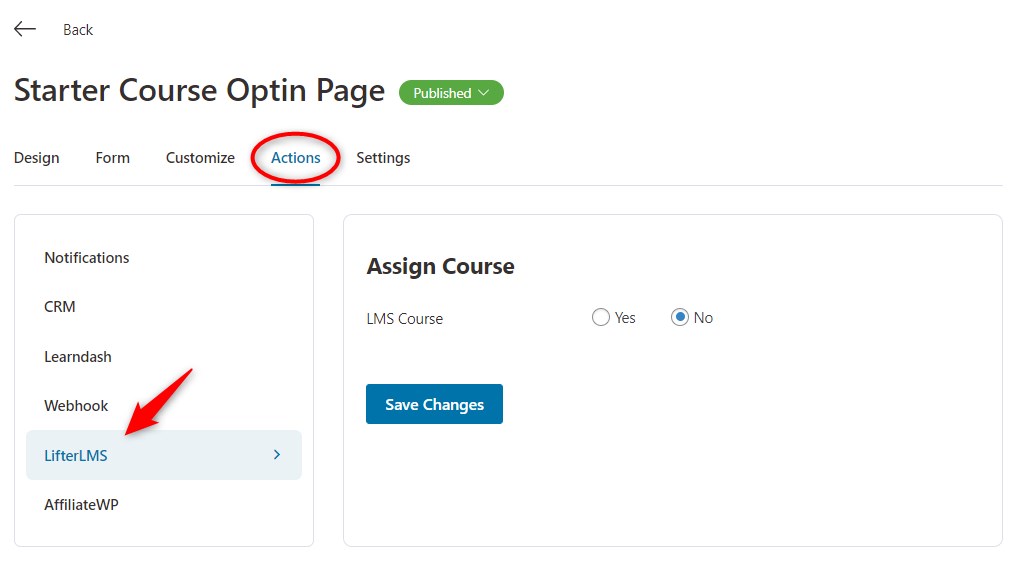1015x561 pixels.
Task: Open the Learndash sidebar item
Action: 78,357
